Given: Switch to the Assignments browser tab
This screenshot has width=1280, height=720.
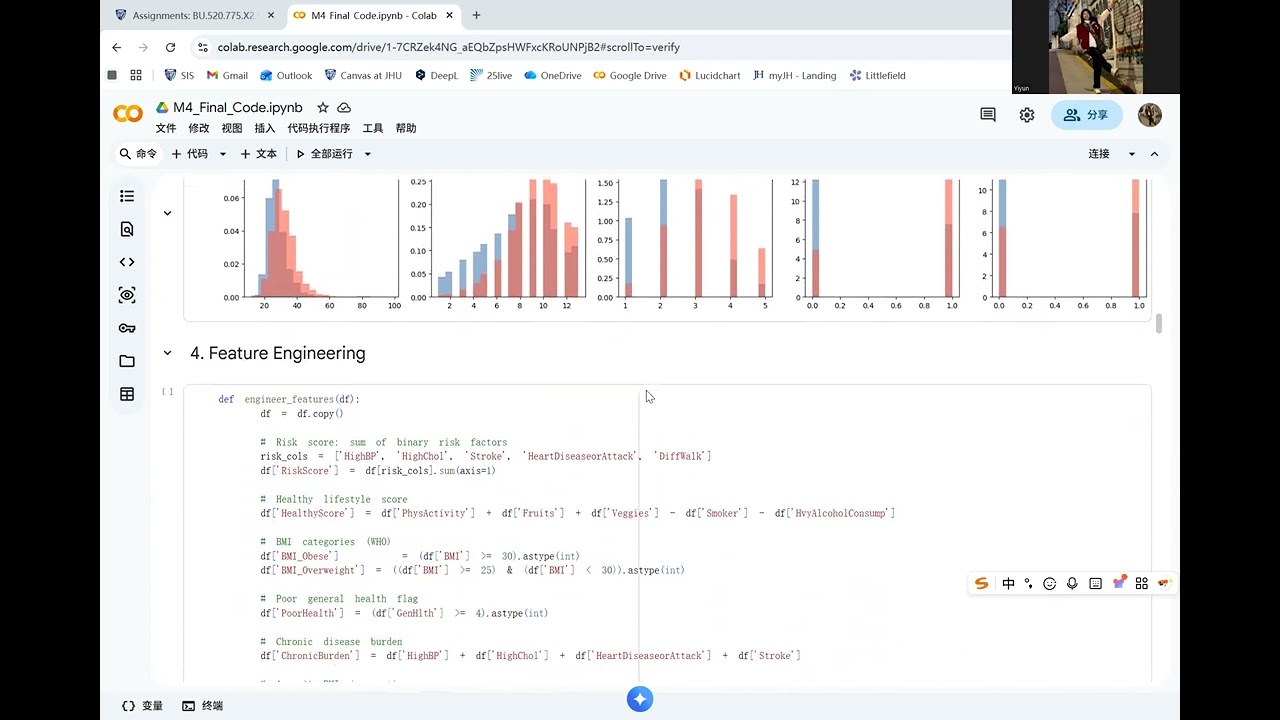Looking at the screenshot, I should coord(195,15).
